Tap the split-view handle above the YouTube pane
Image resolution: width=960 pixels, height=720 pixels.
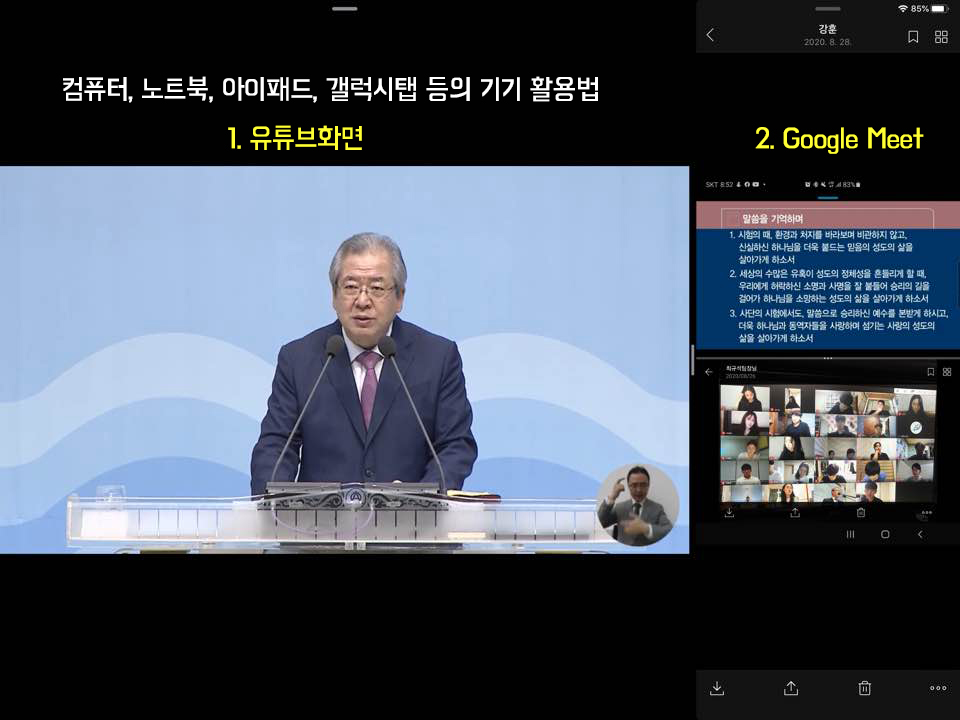[x=344, y=9]
